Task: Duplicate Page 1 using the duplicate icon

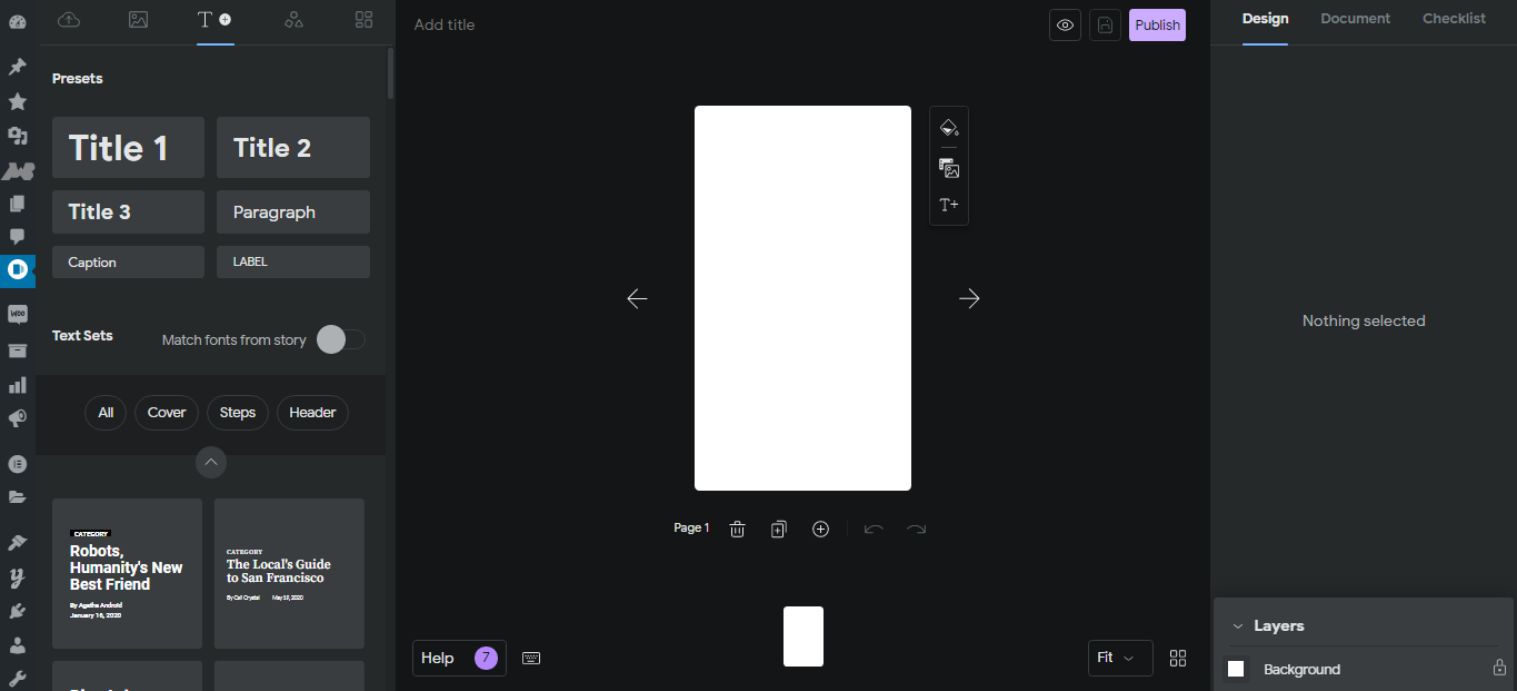Action: click(778, 528)
